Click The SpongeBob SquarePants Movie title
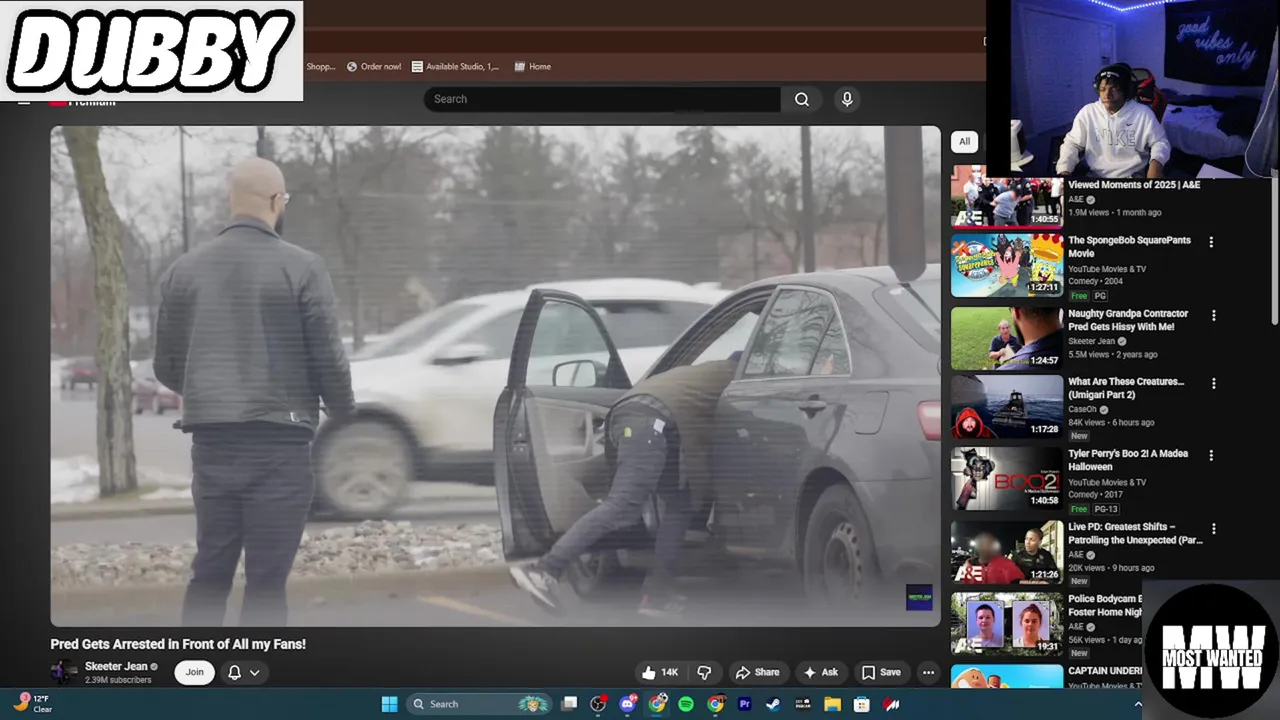 click(x=1129, y=247)
